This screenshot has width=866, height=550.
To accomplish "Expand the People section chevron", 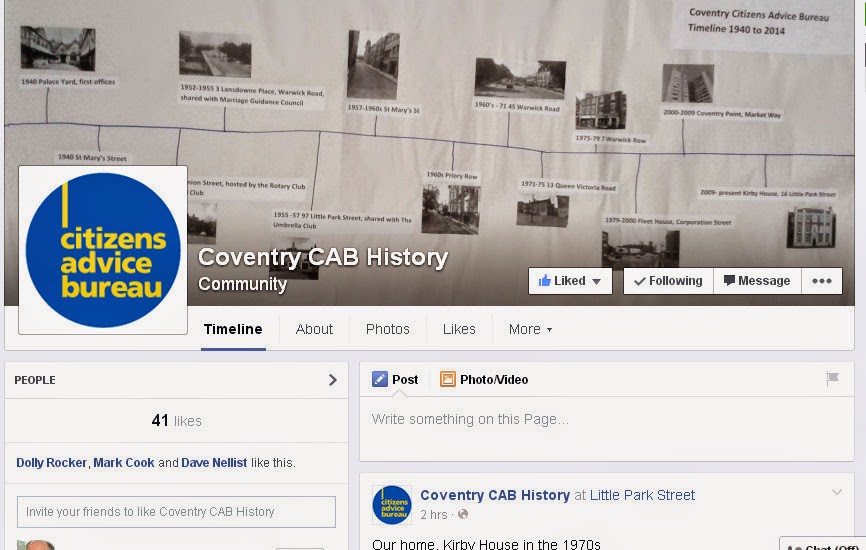I will pyautogui.click(x=332, y=380).
